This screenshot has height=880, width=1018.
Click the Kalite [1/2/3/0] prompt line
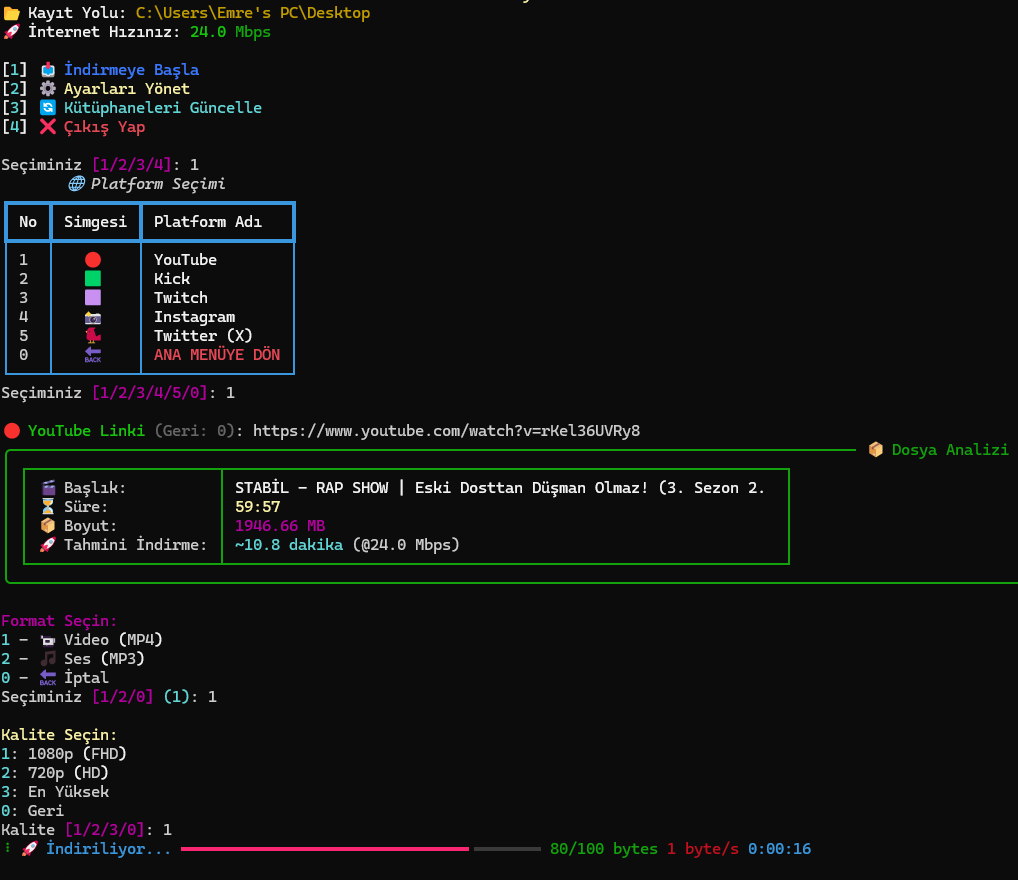click(86, 829)
